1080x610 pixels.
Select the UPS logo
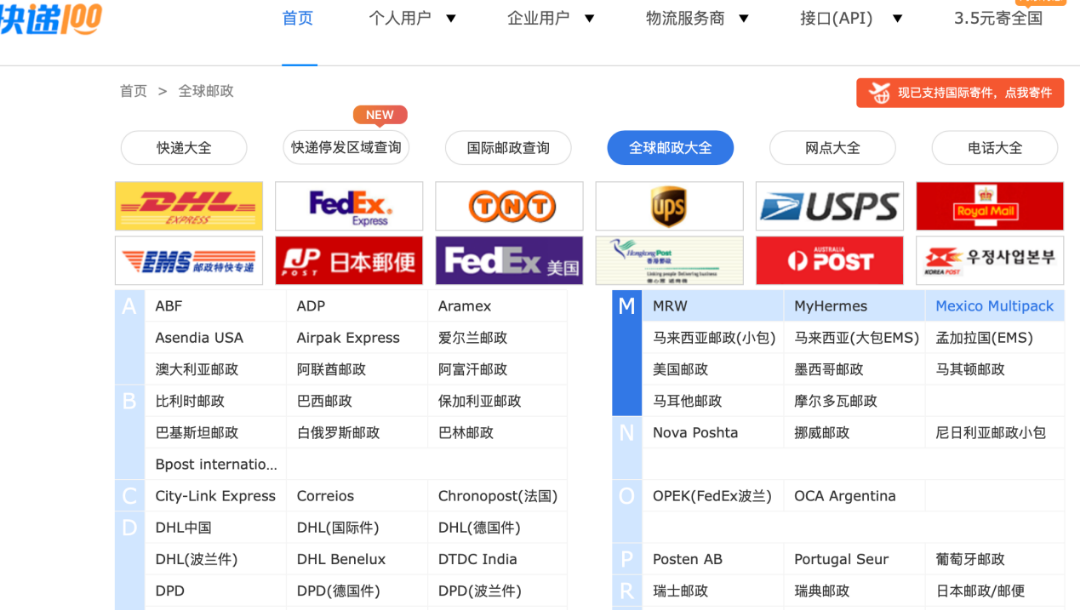pyautogui.click(x=669, y=206)
